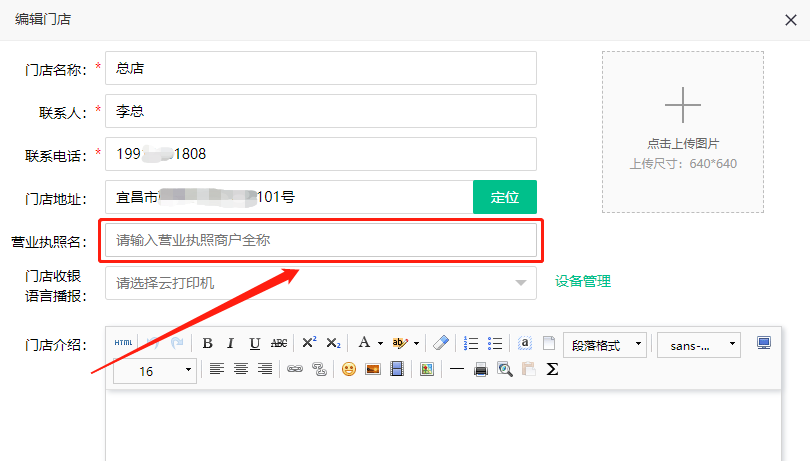Click the eraser clear formatting icon
This screenshot has width=810, height=461.
pyautogui.click(x=441, y=343)
